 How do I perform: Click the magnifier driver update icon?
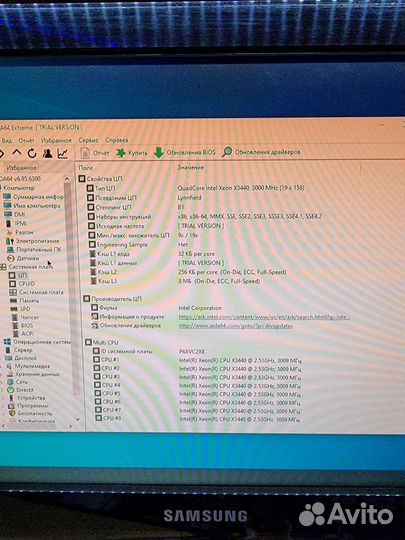point(227,152)
